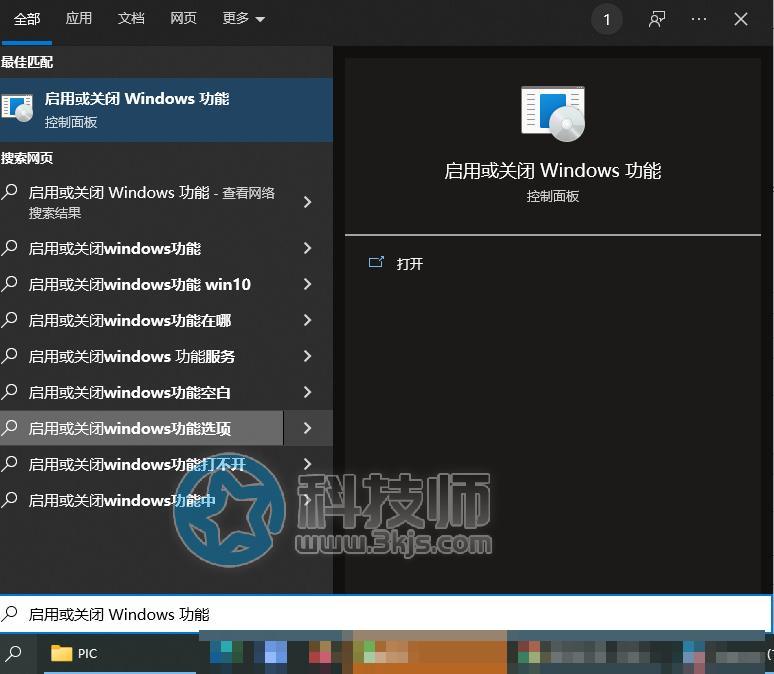Screen dimensions: 774x674
Task: Click the large Windows features icon in preview
Action: [x=553, y=113]
